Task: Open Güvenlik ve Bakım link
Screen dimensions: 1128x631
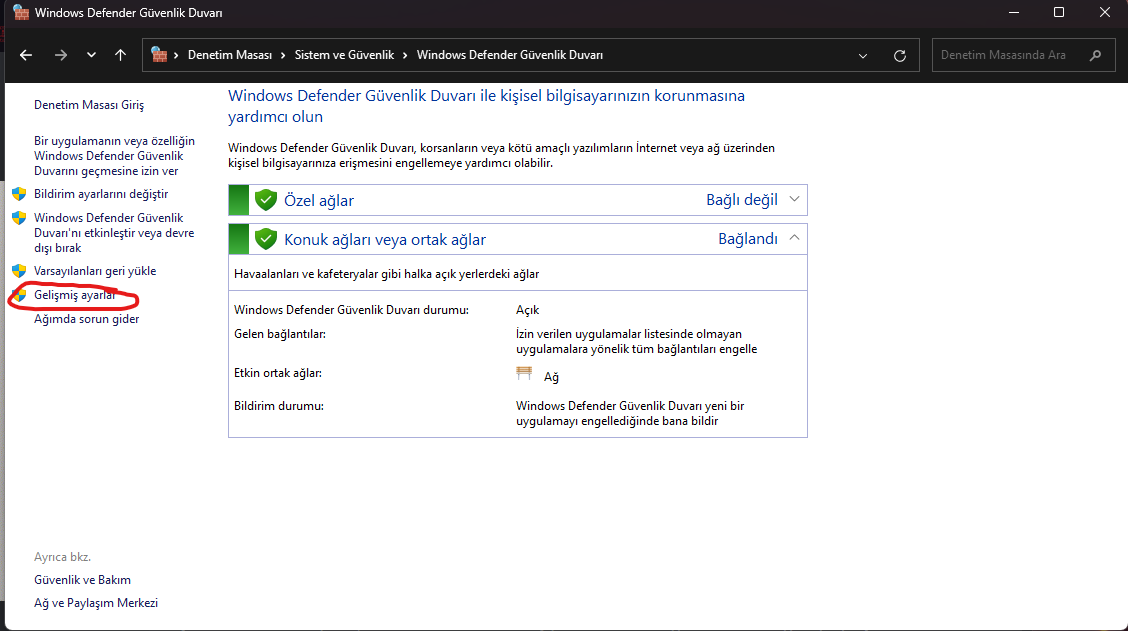Action: tap(82, 580)
